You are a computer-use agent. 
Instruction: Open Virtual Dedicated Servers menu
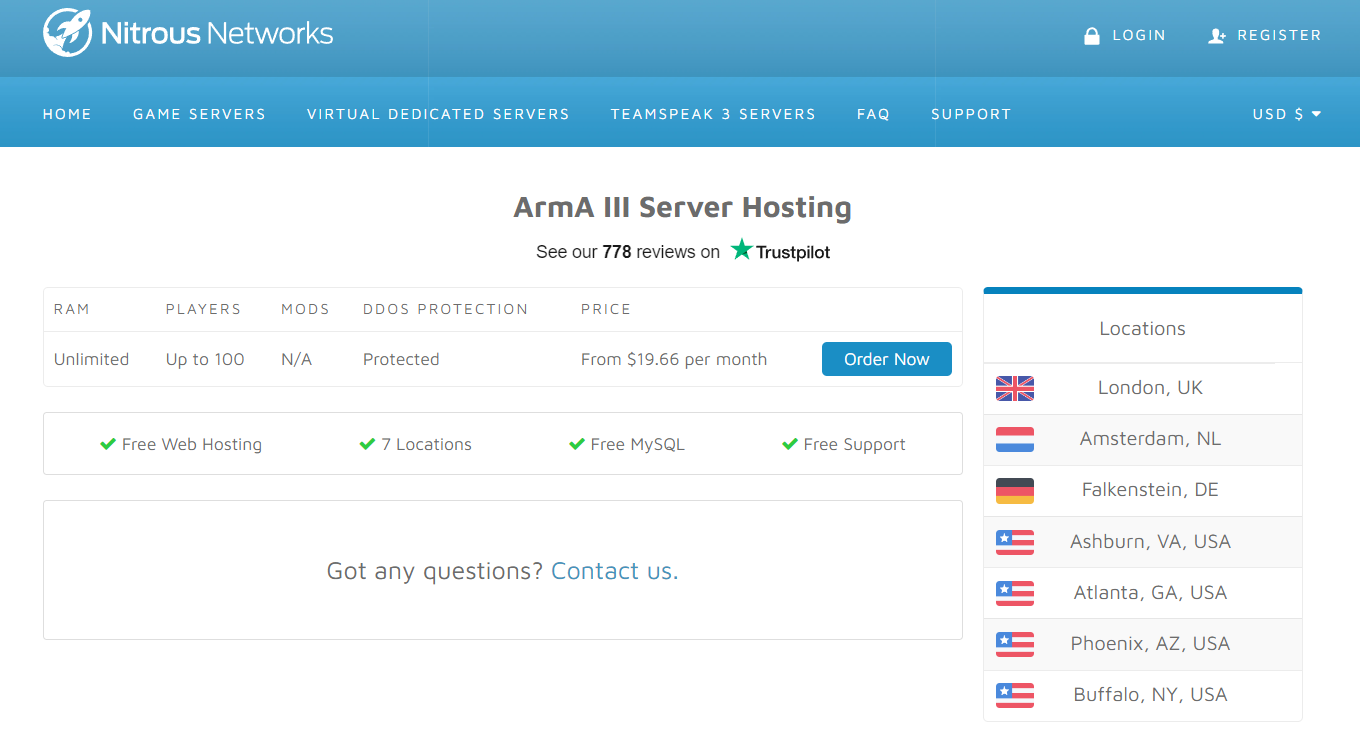[438, 114]
